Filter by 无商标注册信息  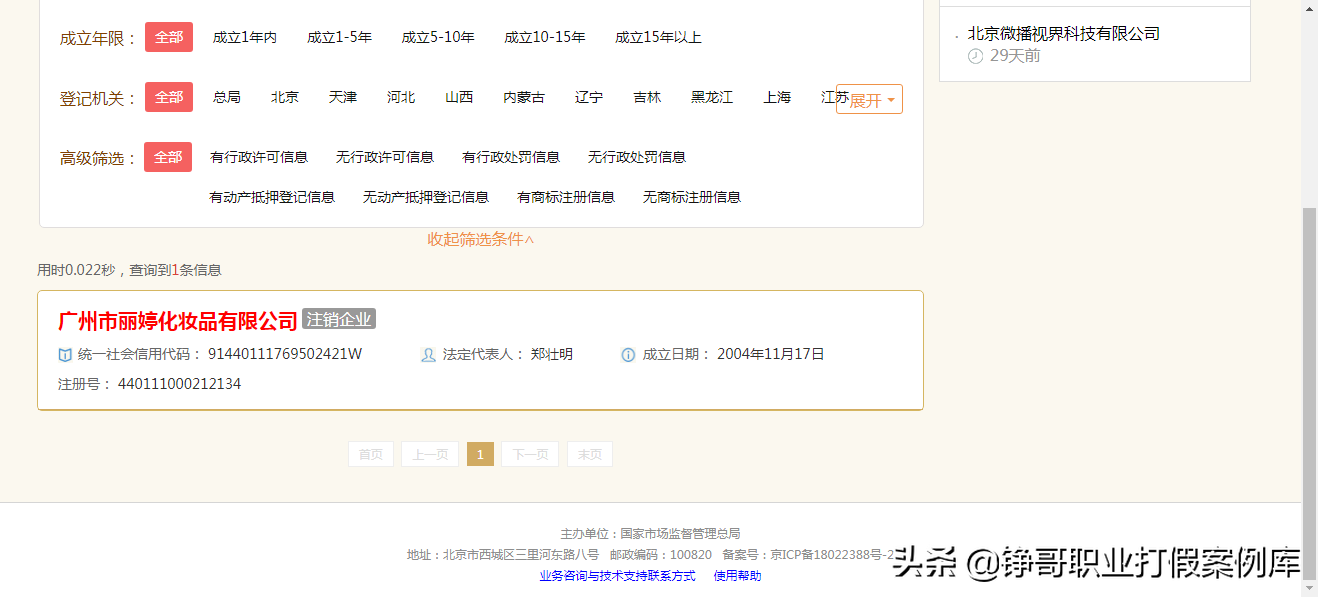click(x=692, y=197)
